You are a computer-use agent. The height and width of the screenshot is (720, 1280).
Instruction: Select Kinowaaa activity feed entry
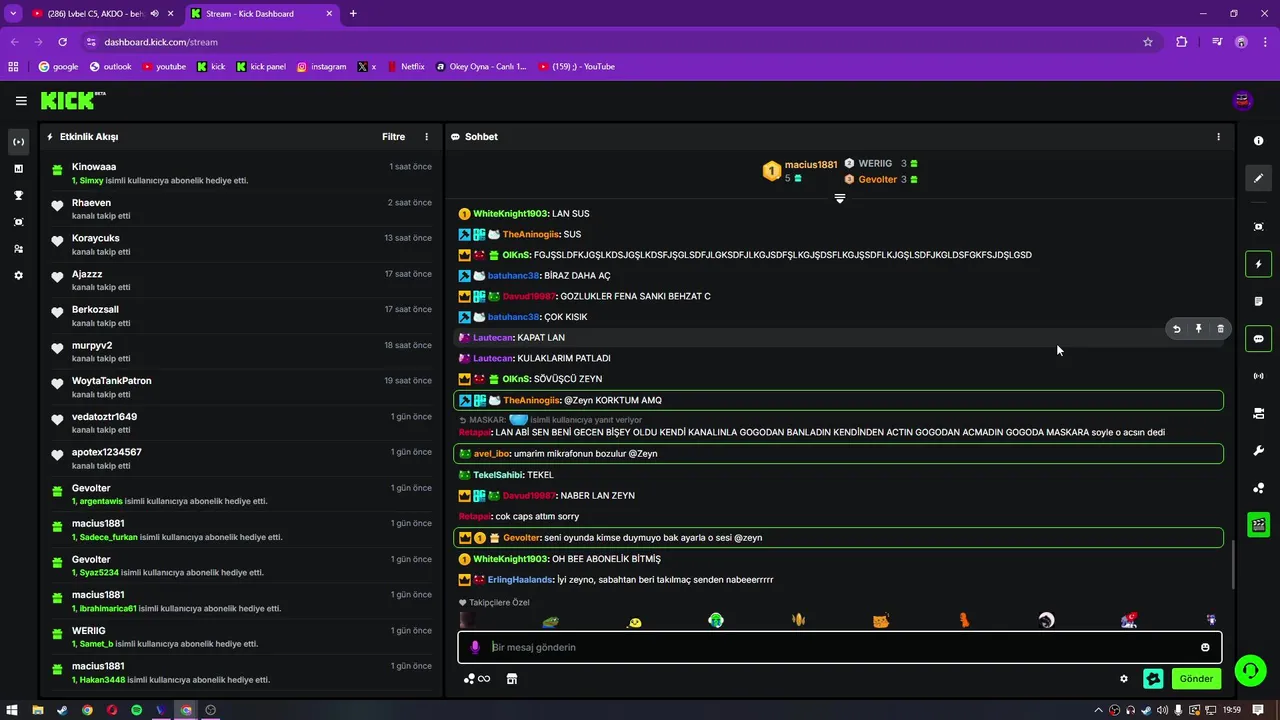click(x=242, y=173)
